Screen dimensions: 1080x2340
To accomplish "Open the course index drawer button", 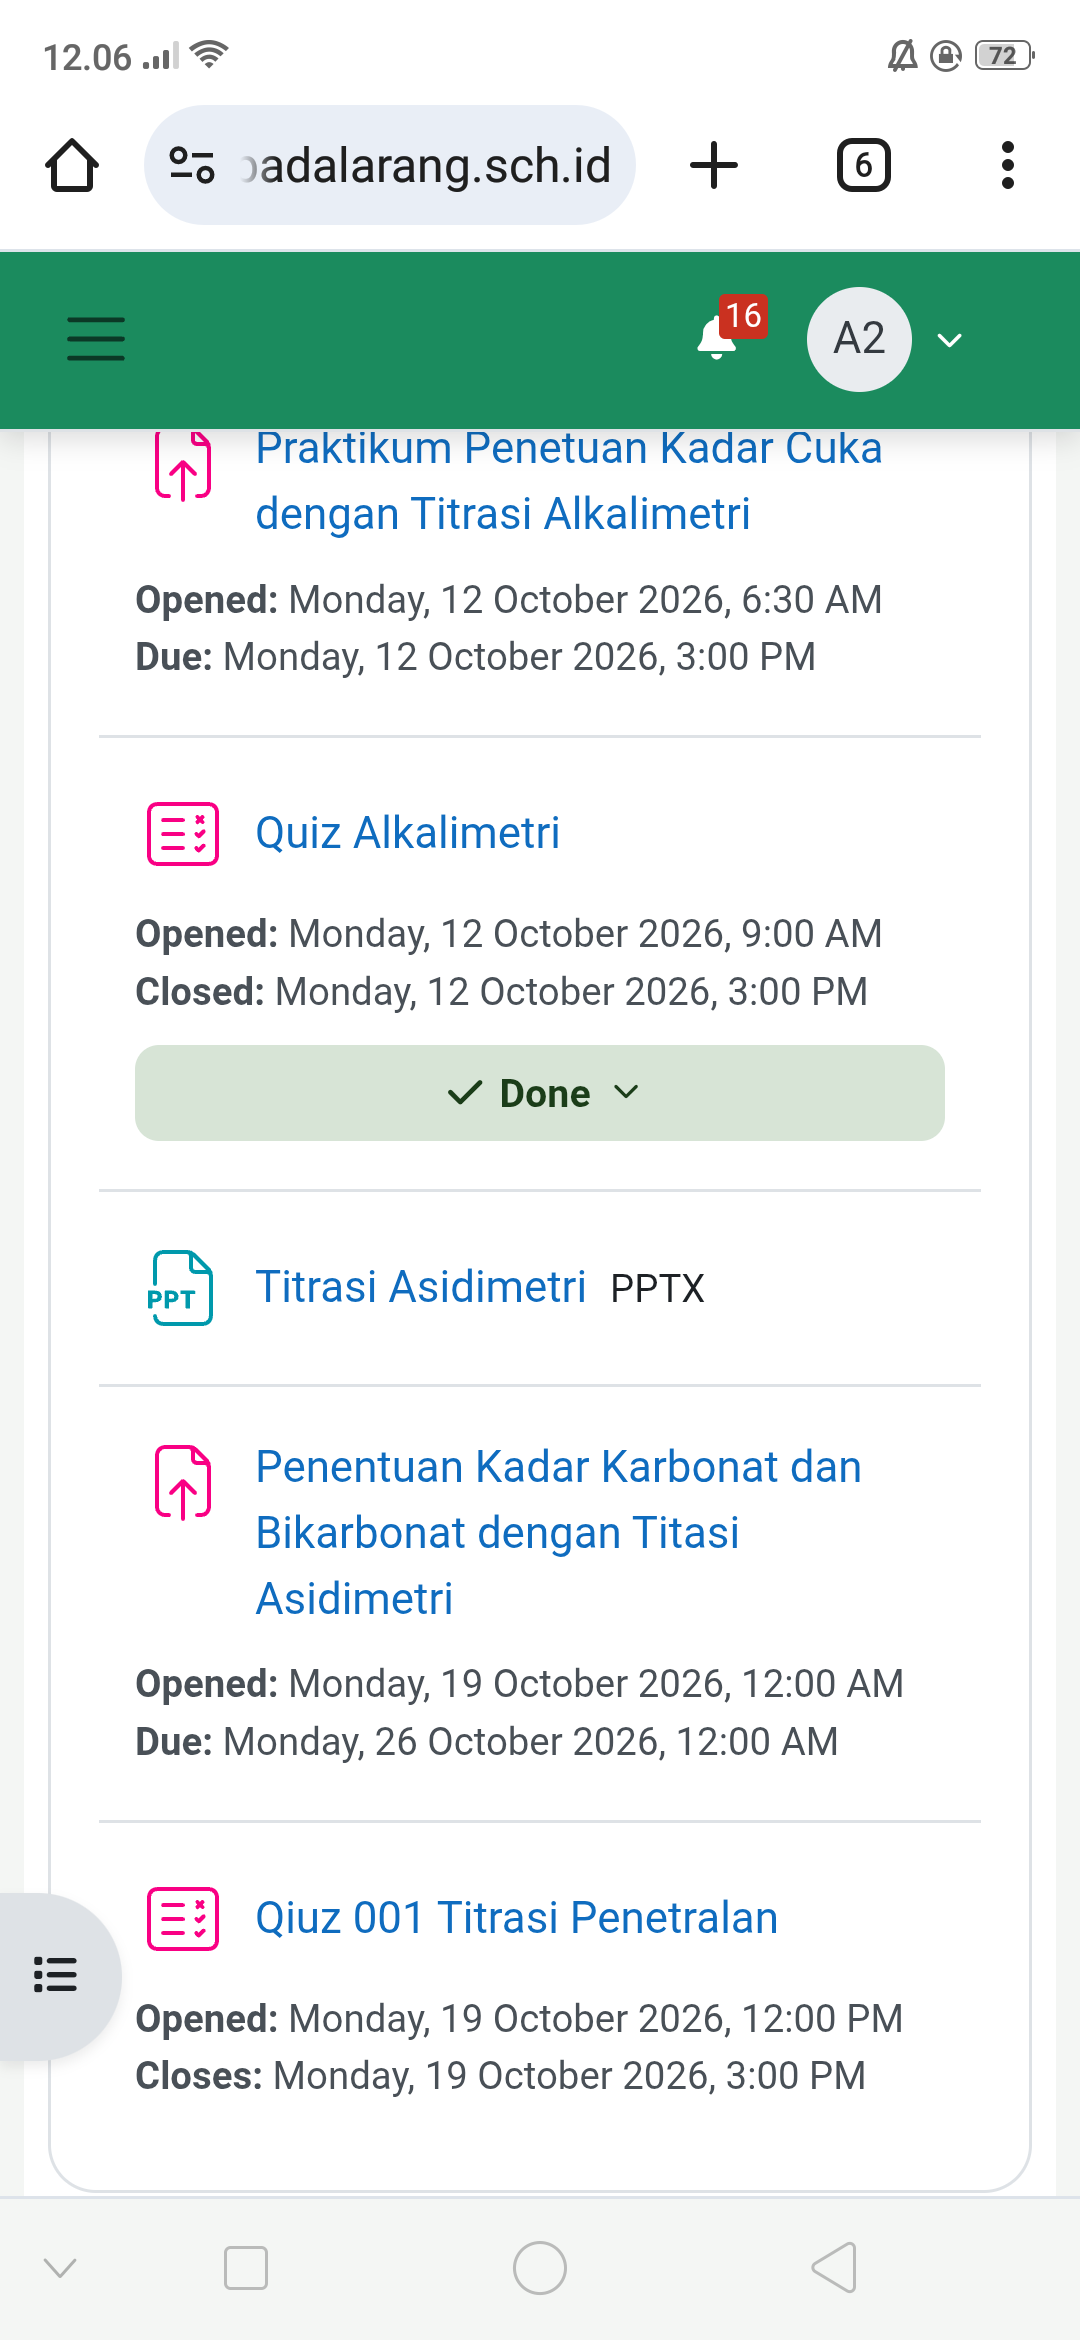I will pos(56,1975).
